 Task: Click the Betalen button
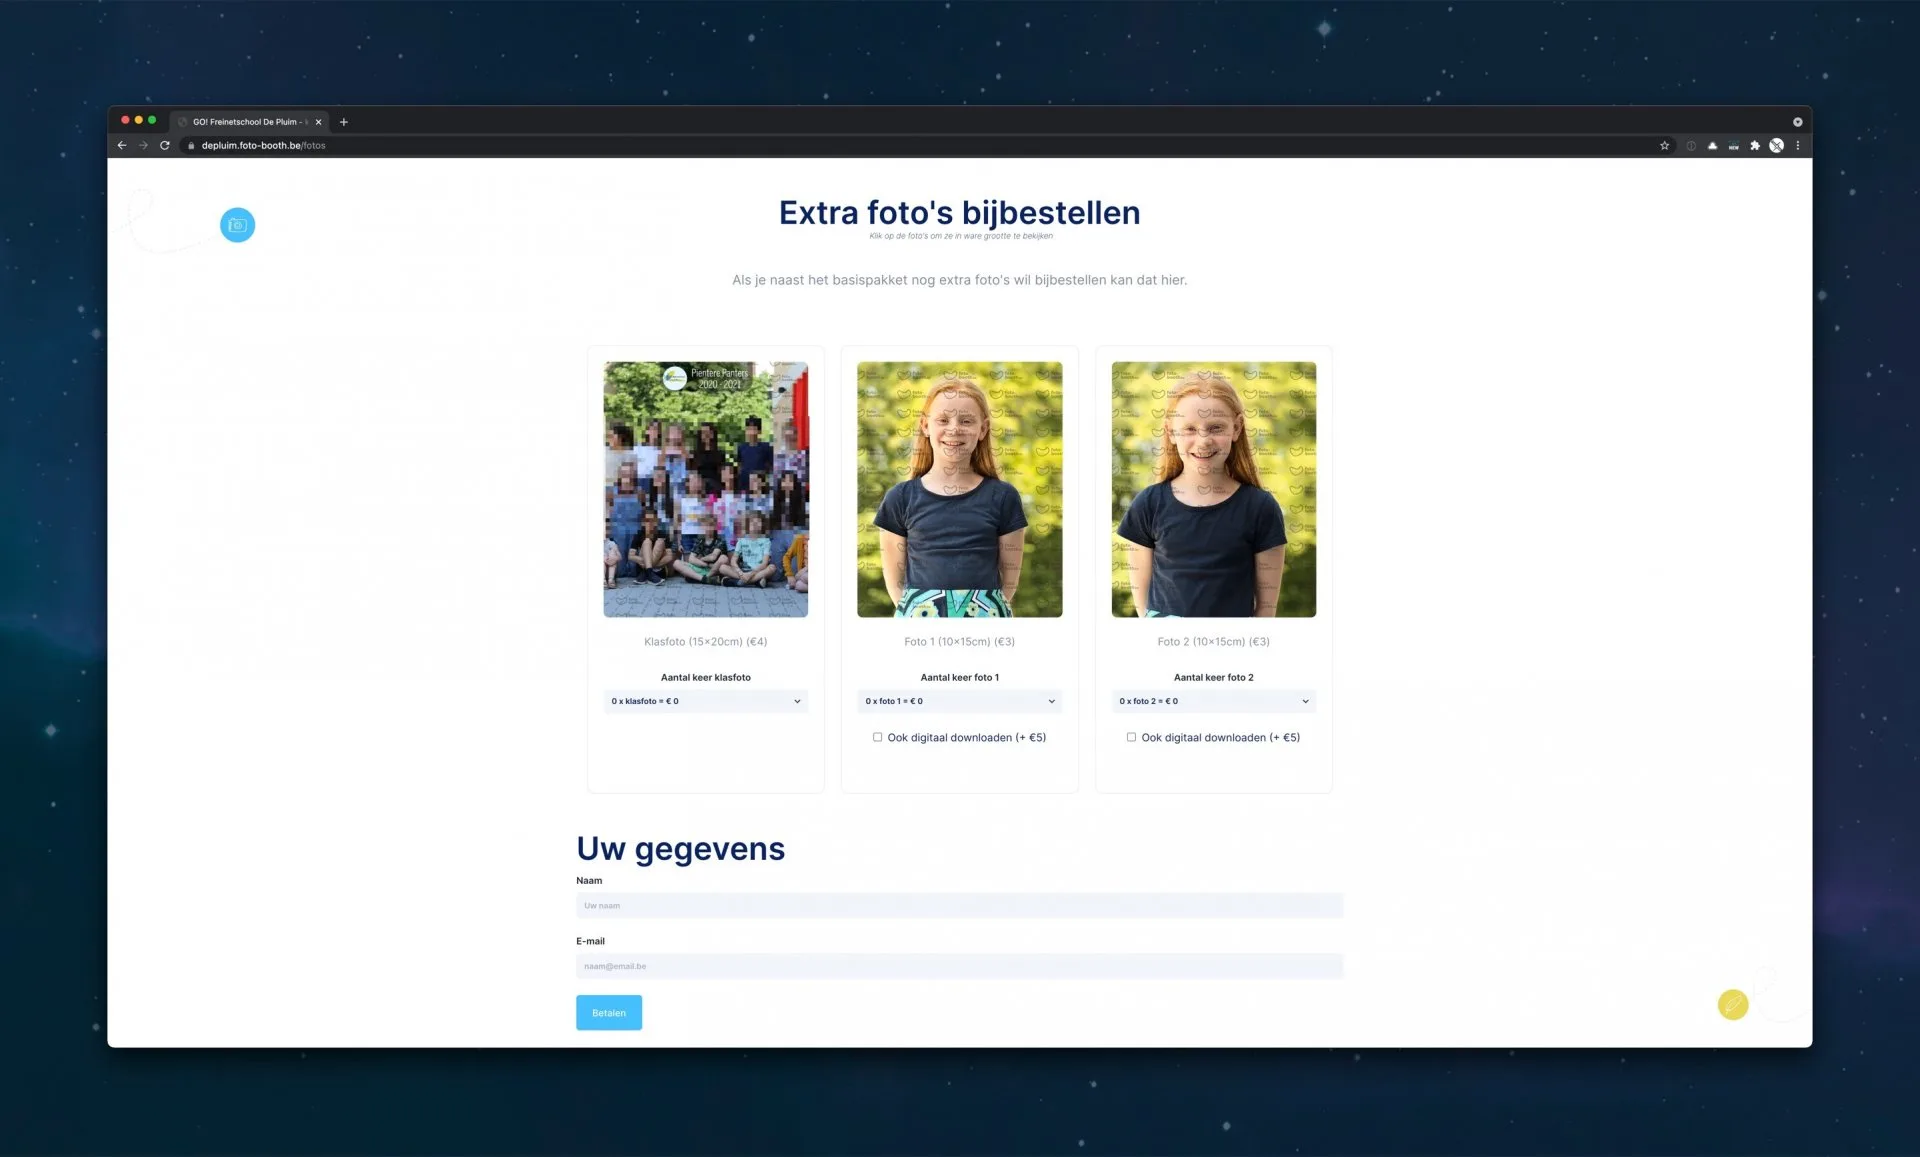pyautogui.click(x=608, y=1013)
